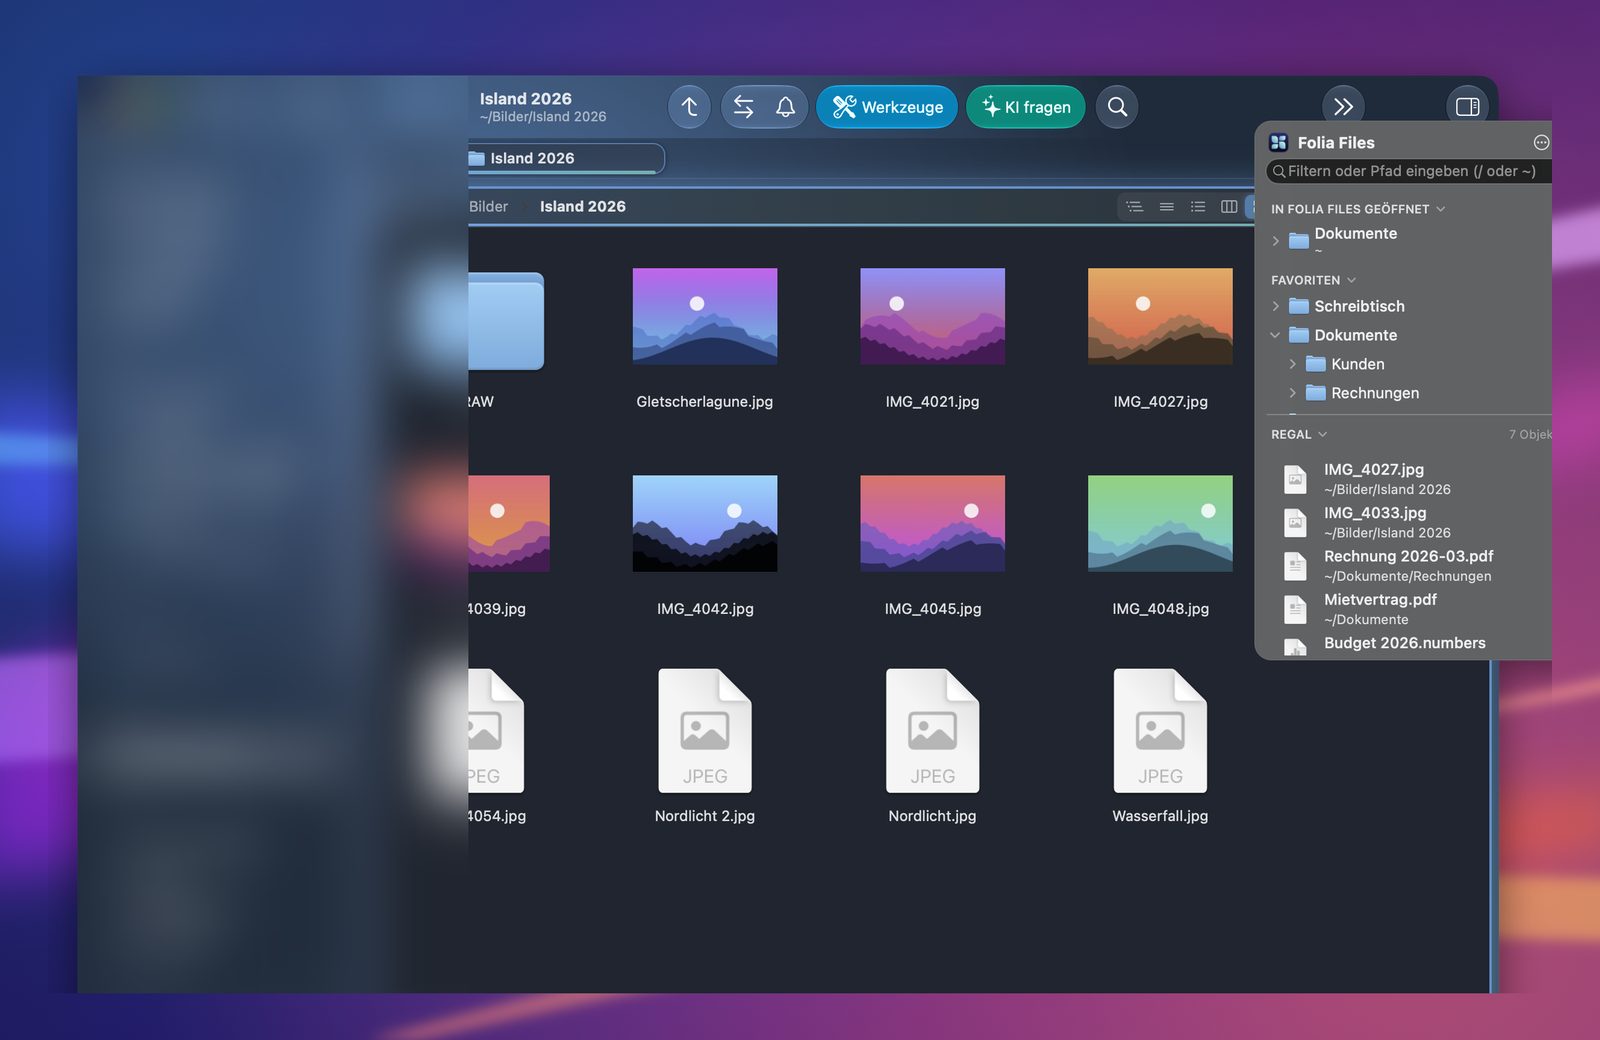
Task: Select the IMG_4021.jpg thumbnail
Action: point(932,316)
